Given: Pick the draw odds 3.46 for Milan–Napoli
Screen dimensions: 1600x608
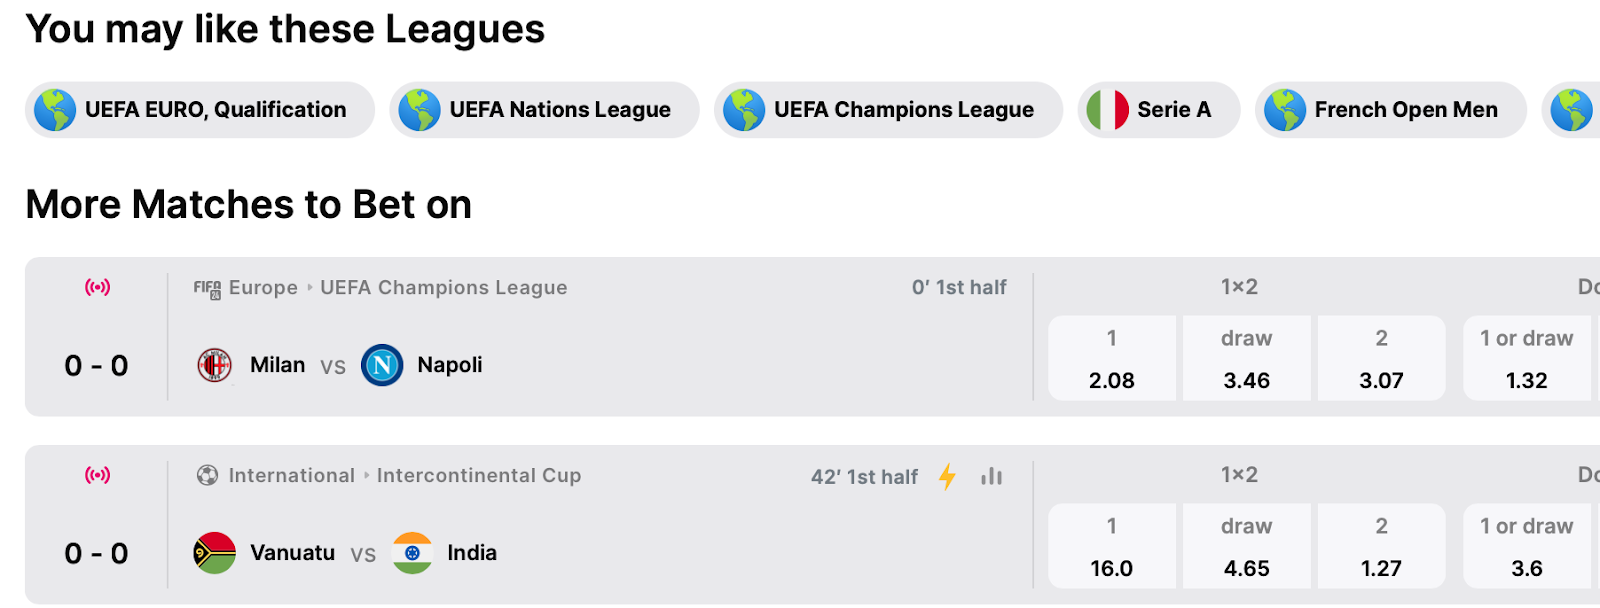Looking at the screenshot, I should (1247, 359).
